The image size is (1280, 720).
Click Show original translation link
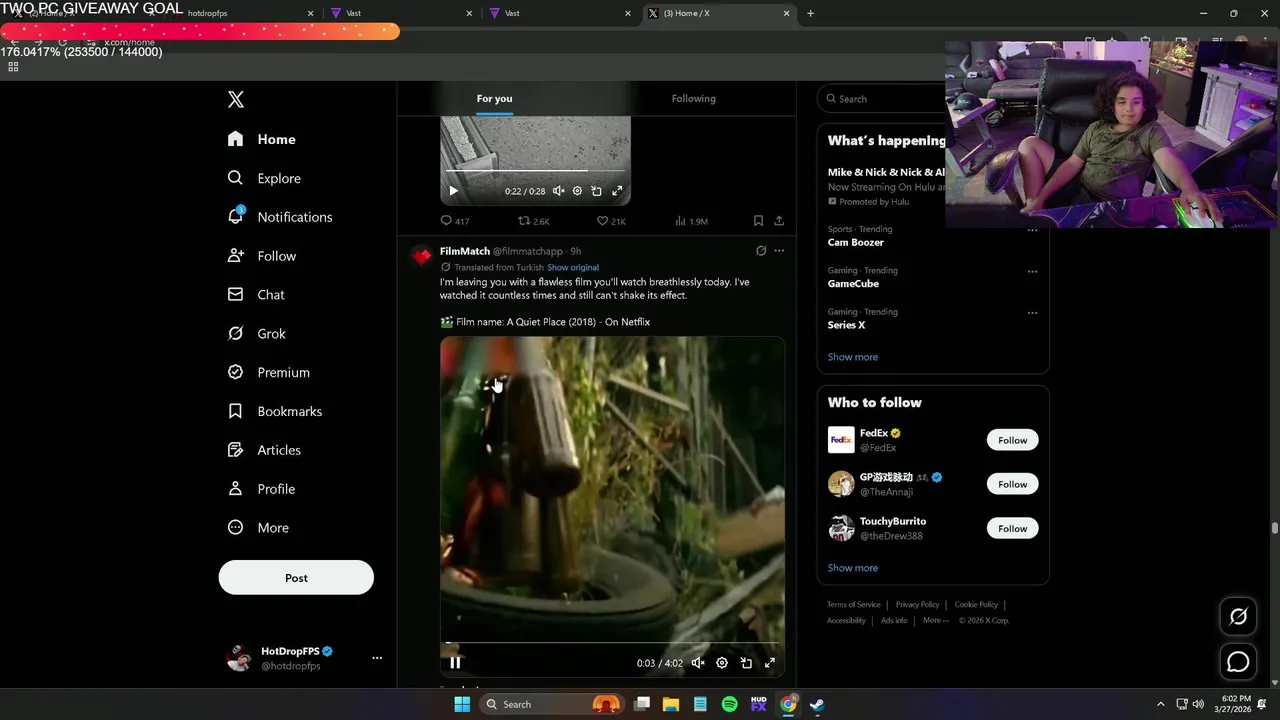573,267
